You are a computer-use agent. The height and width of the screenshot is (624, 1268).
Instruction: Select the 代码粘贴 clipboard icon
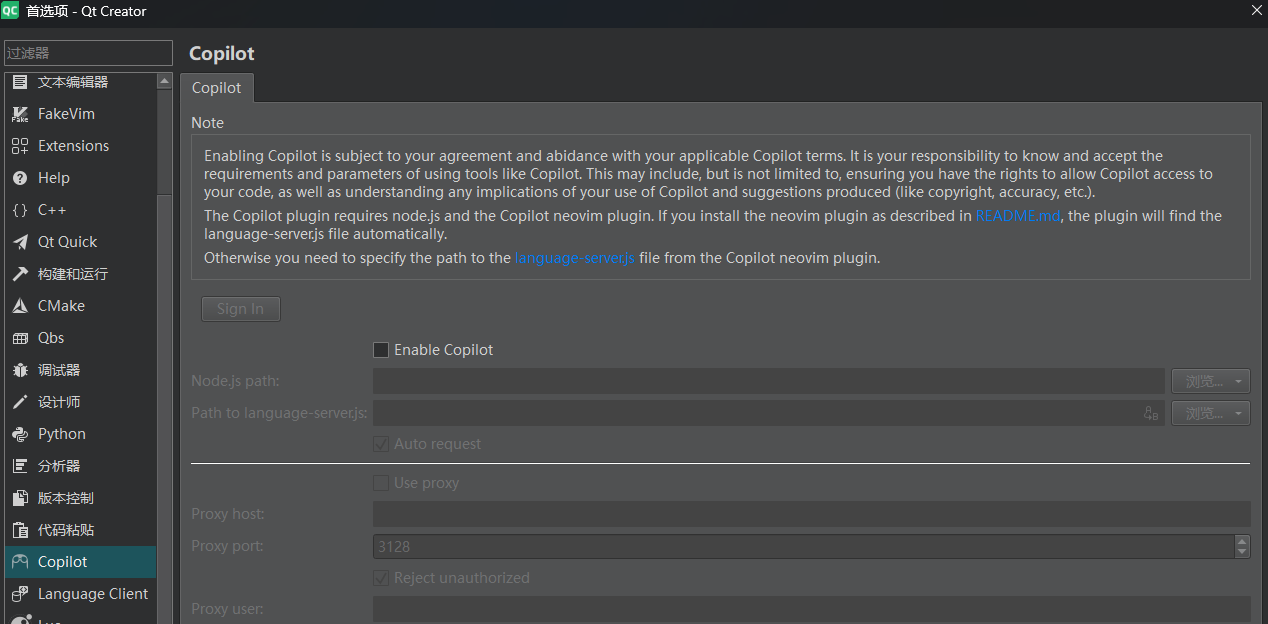(x=20, y=530)
